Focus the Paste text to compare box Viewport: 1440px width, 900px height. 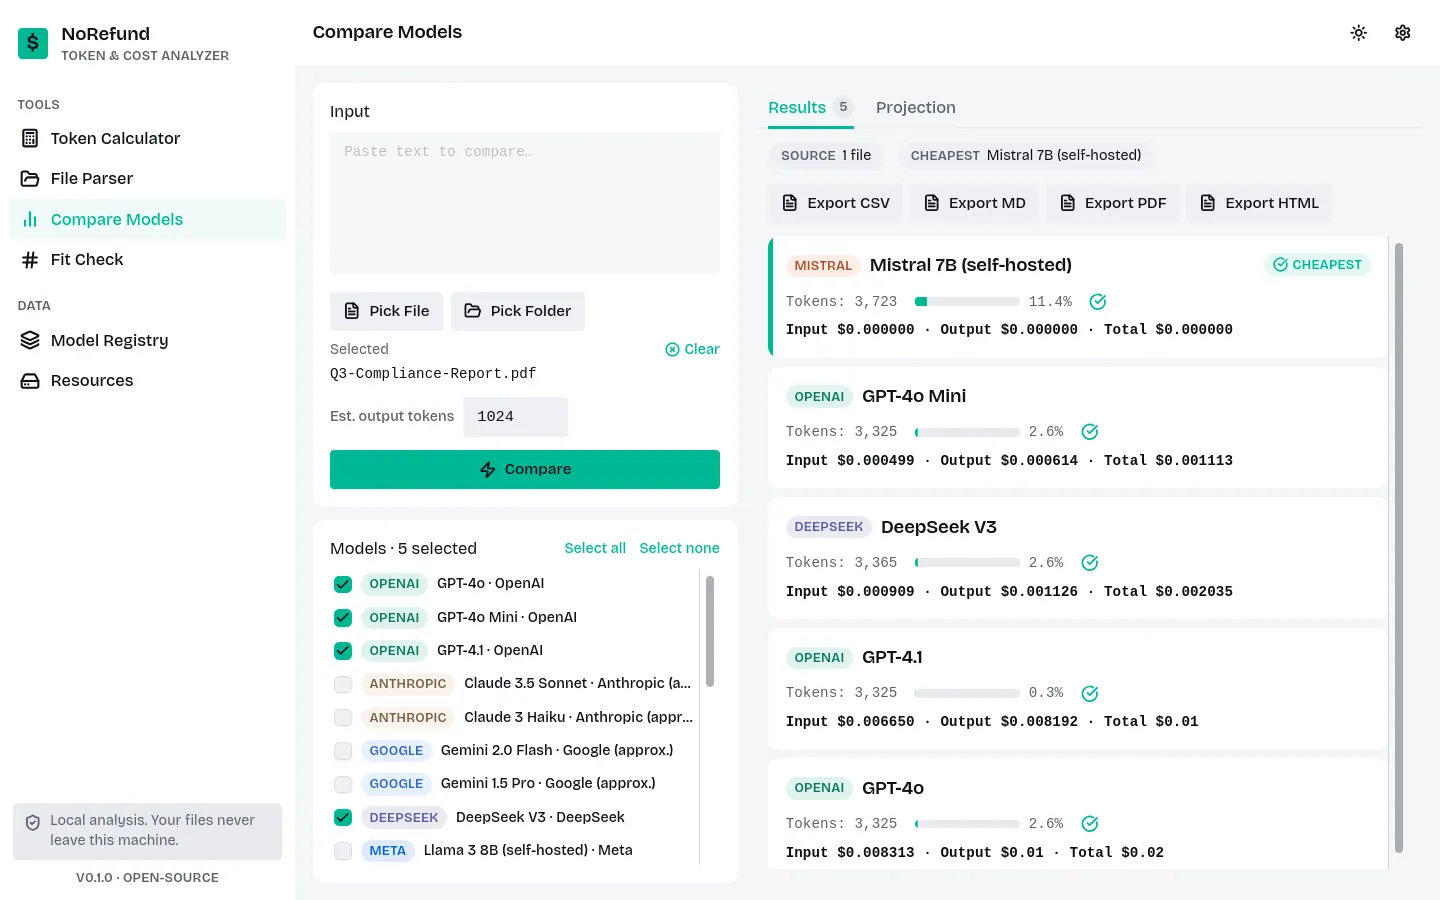pyautogui.click(x=525, y=203)
